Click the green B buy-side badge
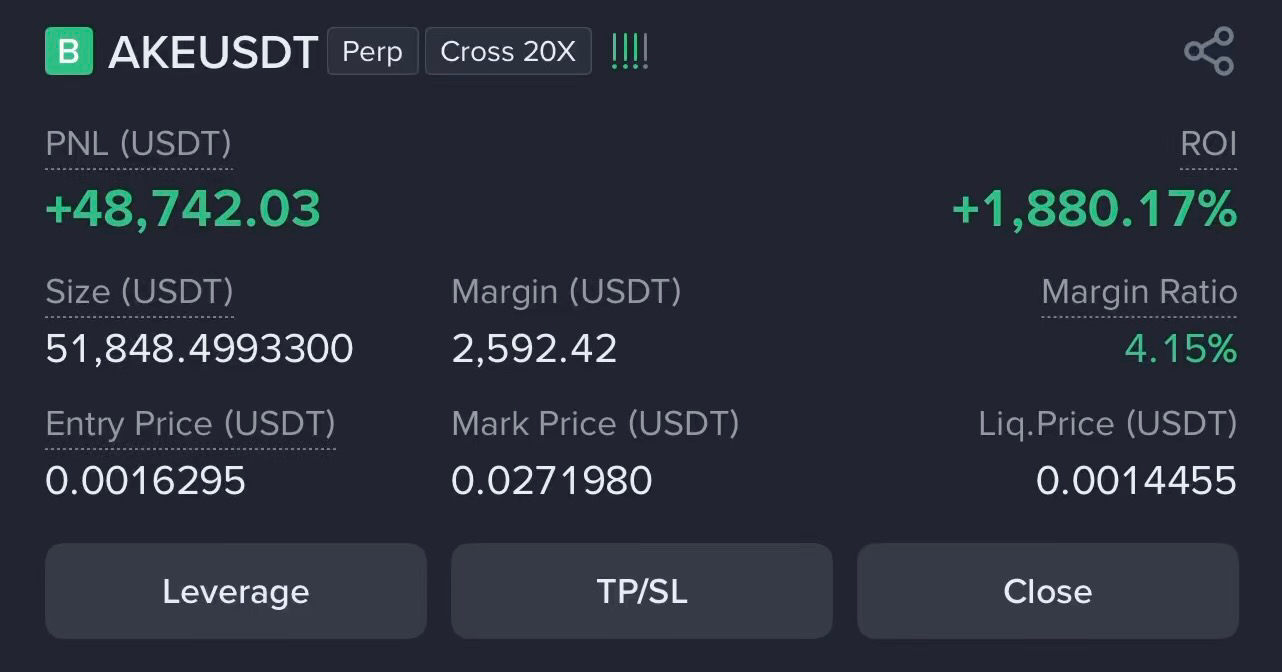1282x672 pixels. (x=69, y=51)
